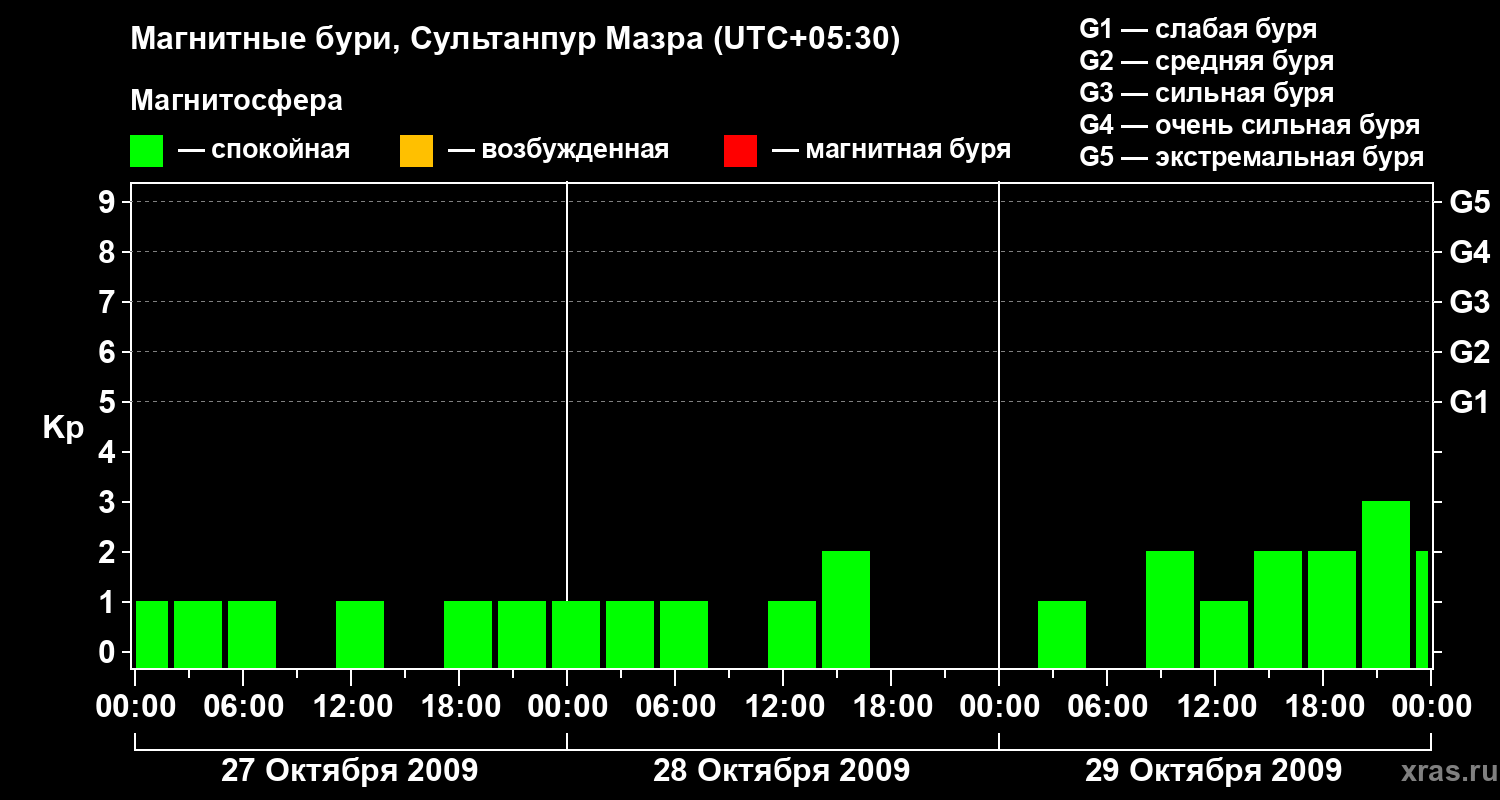Click the 18:00 Kp 2 bar on 29 October
1500x800 pixels.
(x=1332, y=609)
